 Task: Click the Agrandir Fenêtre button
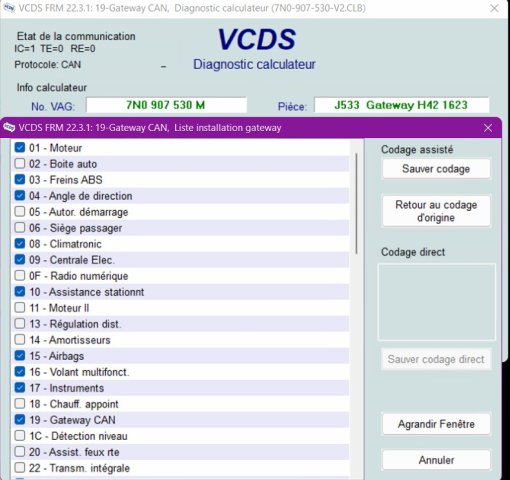(436, 424)
